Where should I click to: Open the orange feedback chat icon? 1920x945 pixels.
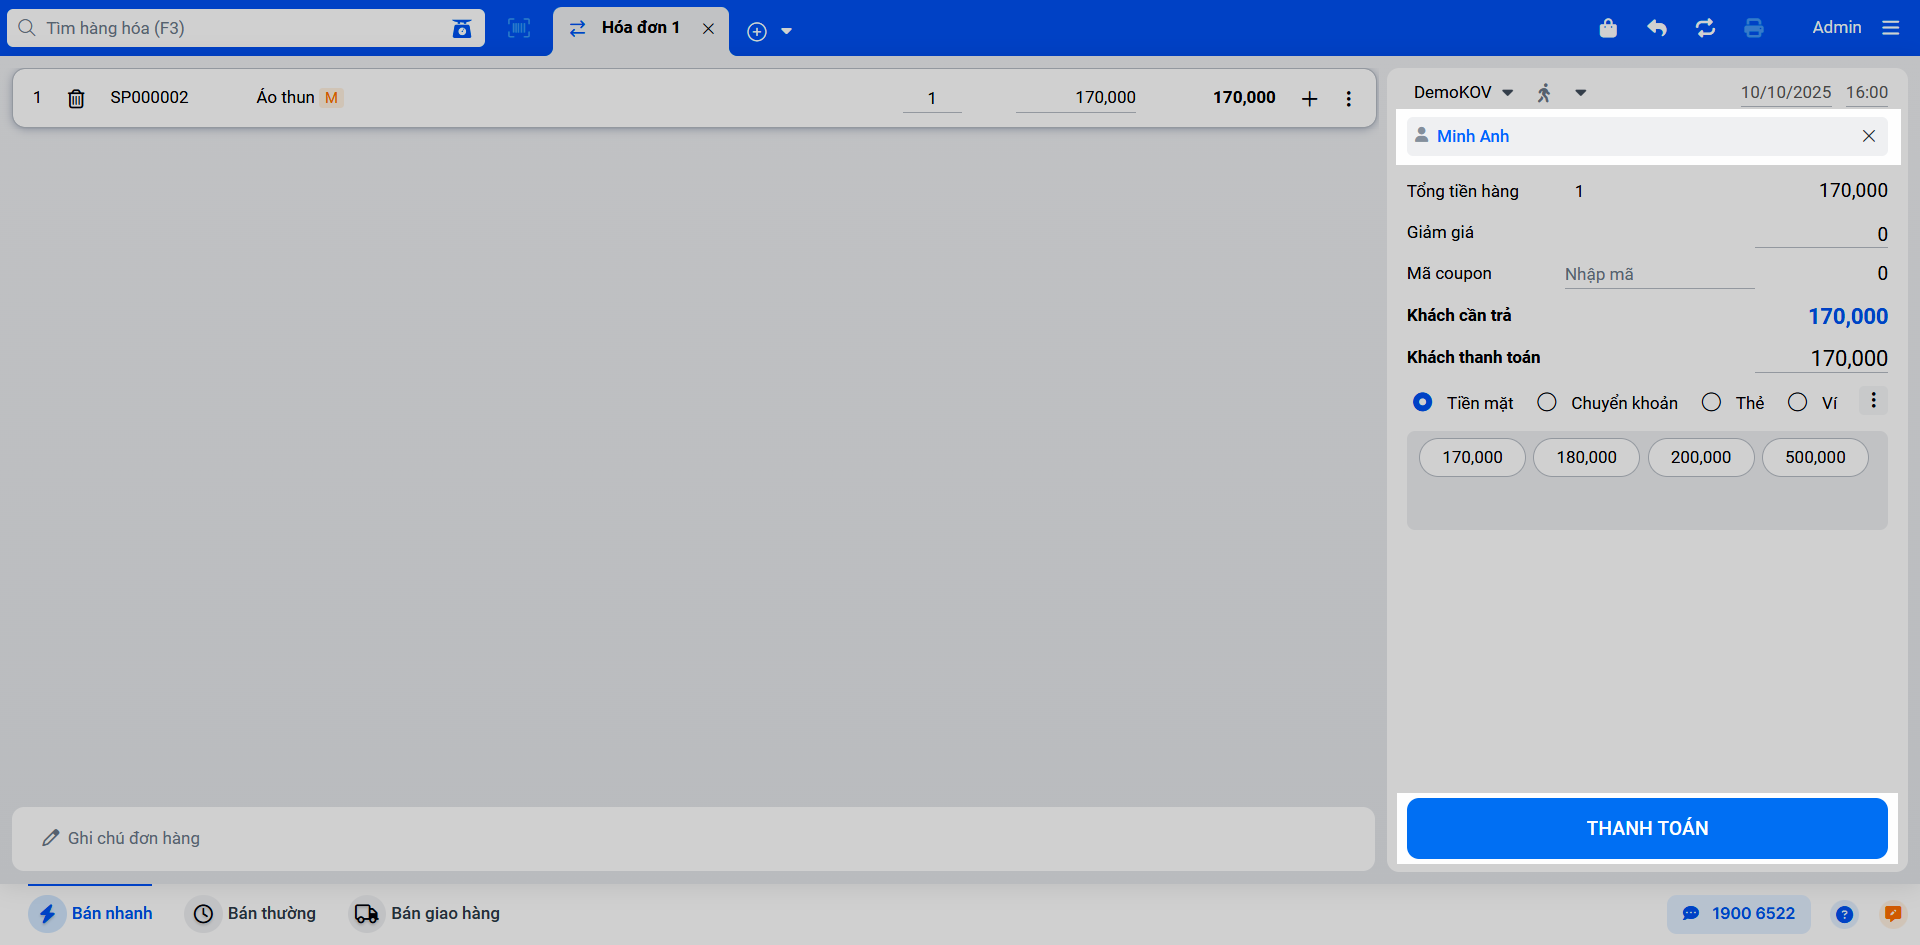(1893, 914)
